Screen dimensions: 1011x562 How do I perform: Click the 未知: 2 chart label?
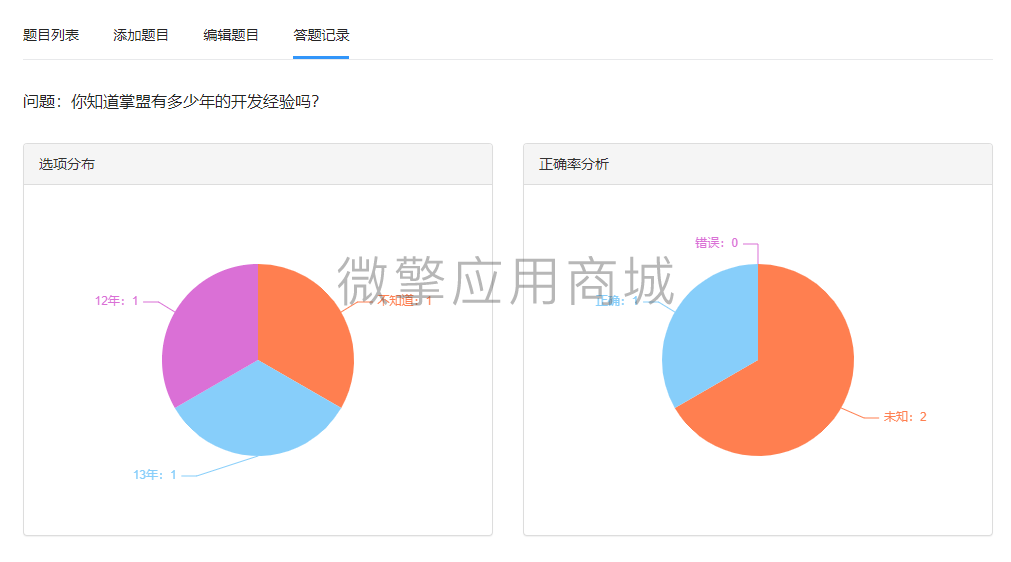tap(905, 417)
